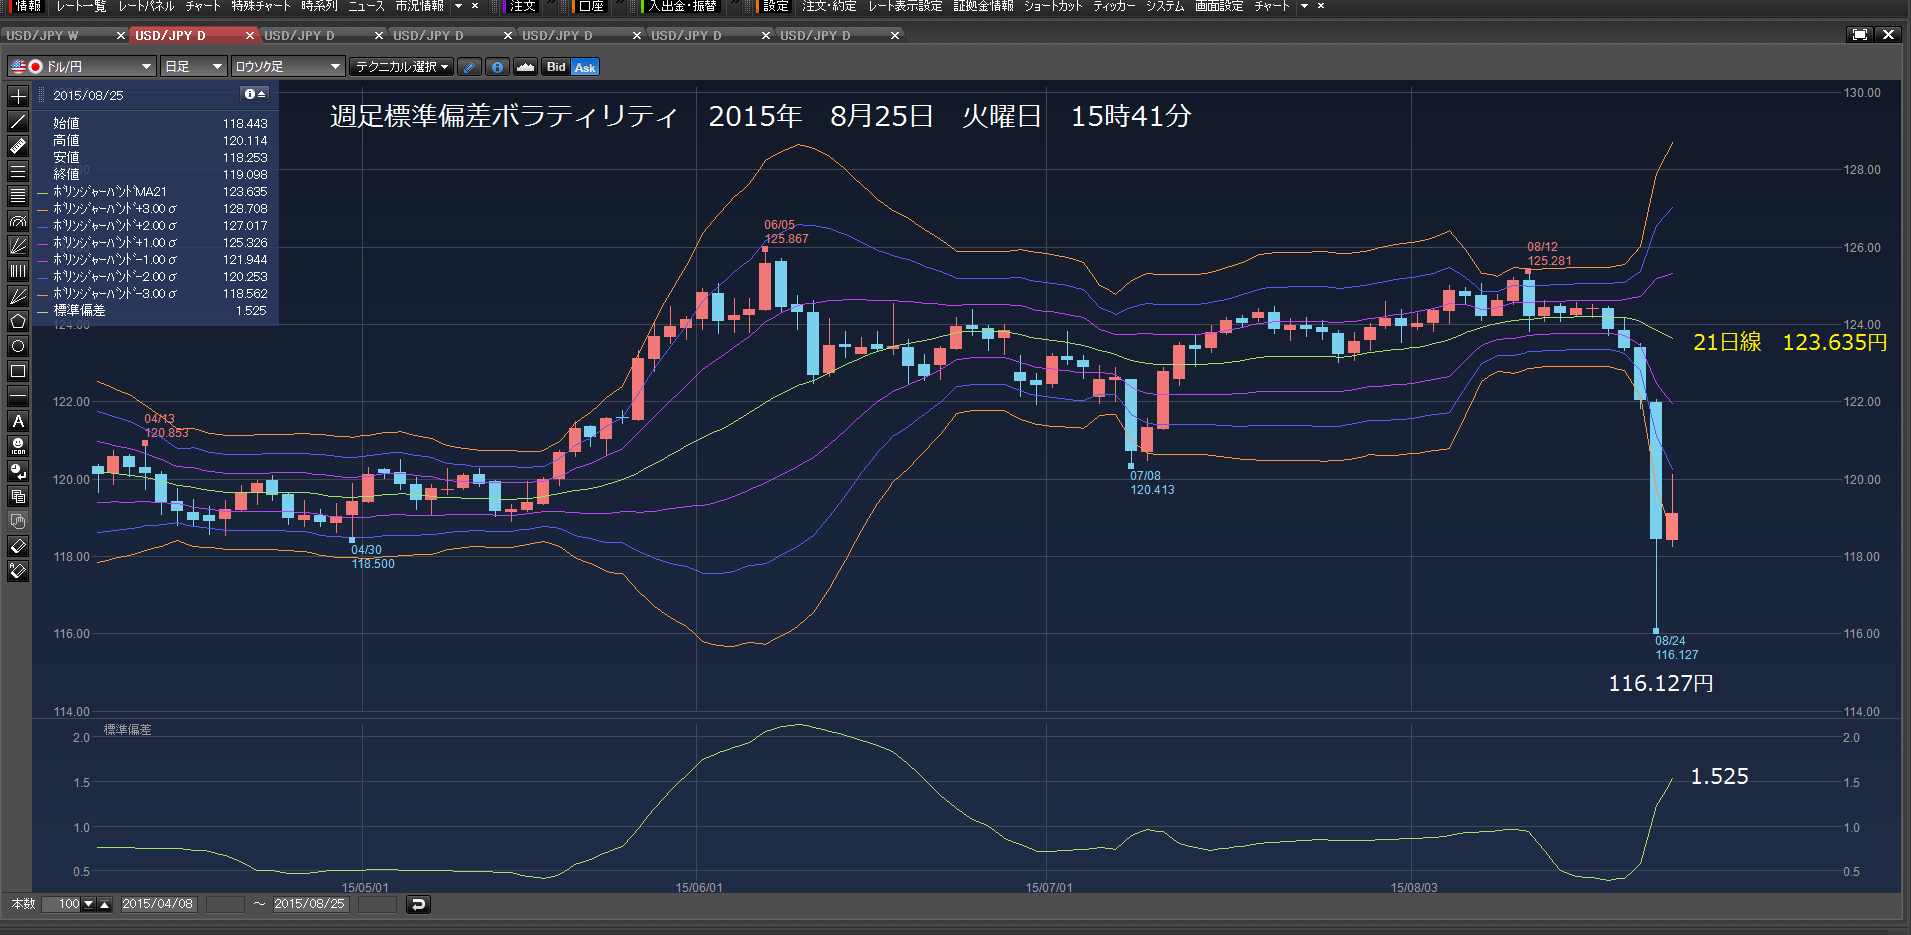Screen dimensions: 1911x935
Task: Open the ドル/円 currency pair dropdown
Action: tap(82, 67)
